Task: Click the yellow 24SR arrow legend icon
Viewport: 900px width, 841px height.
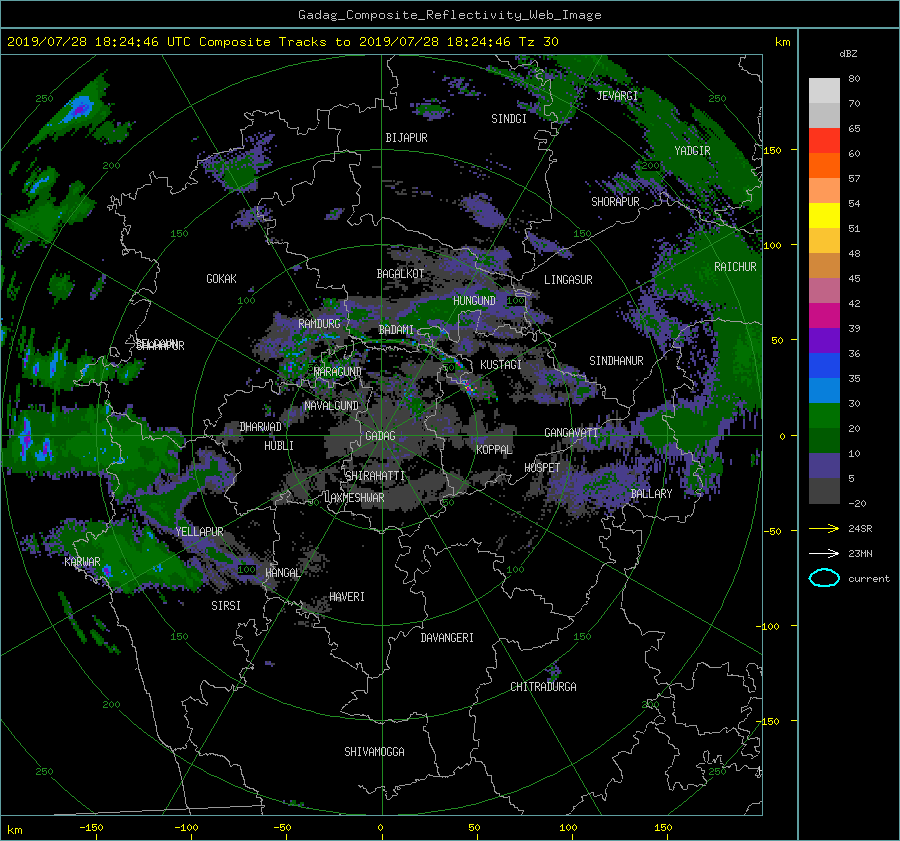Action: click(824, 528)
